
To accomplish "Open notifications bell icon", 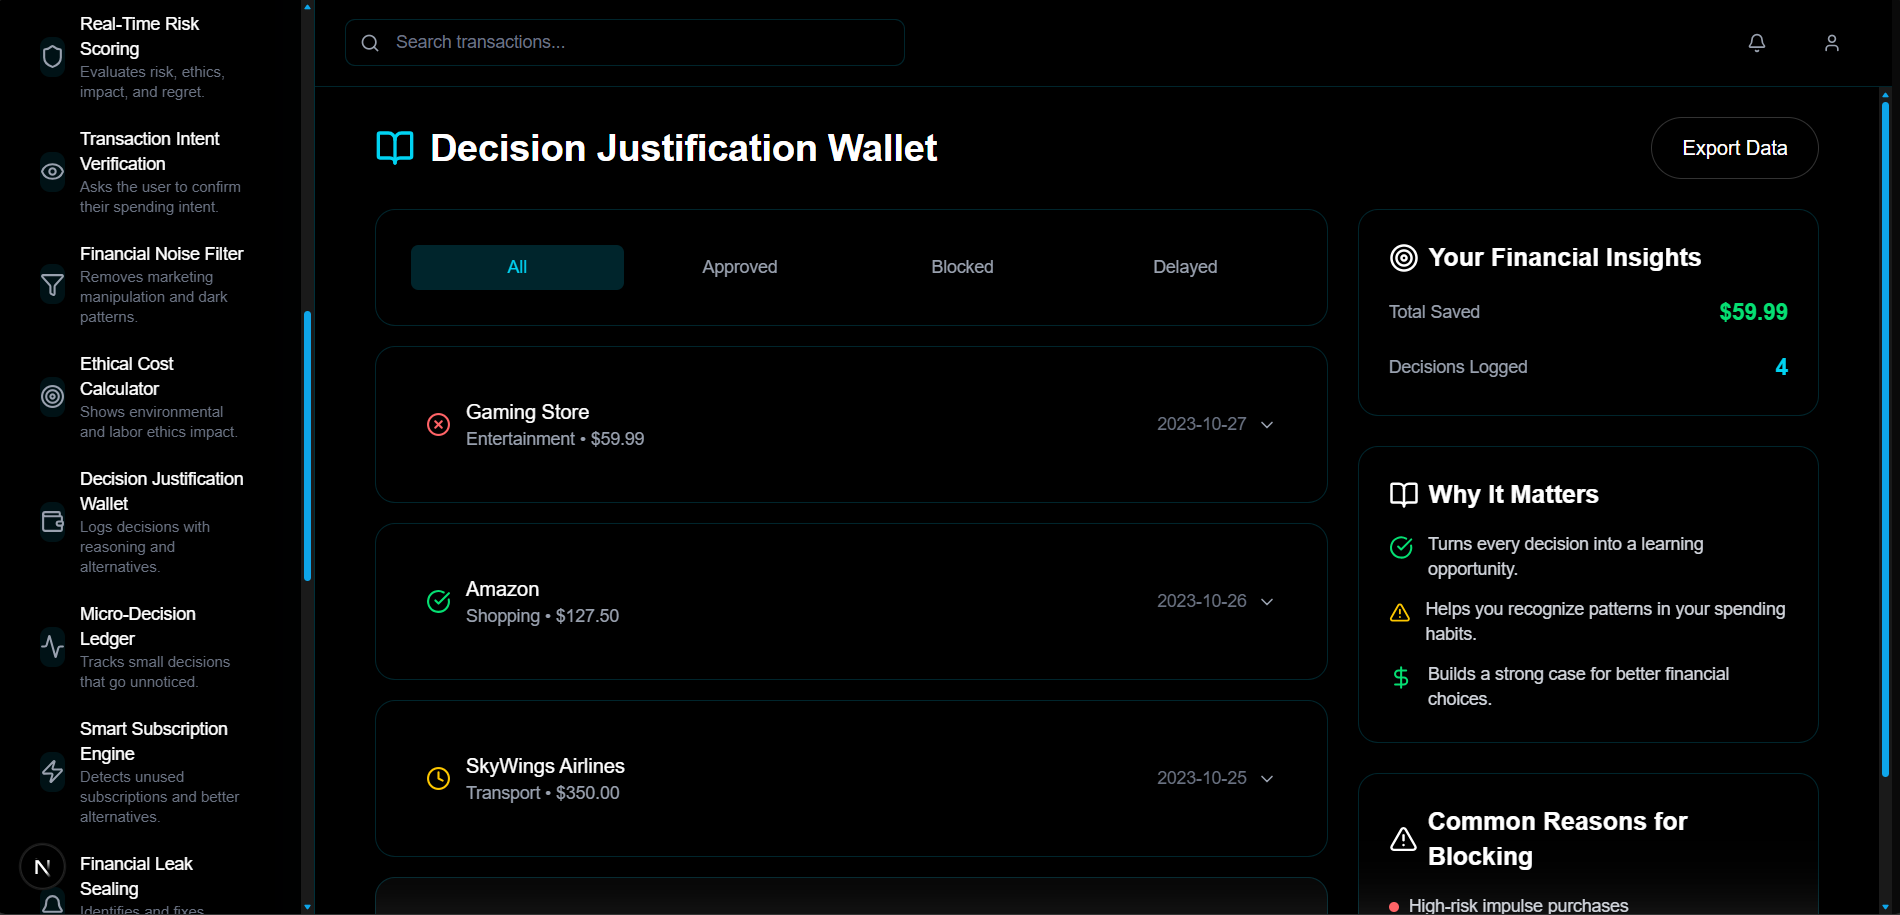I will 1757,43.
